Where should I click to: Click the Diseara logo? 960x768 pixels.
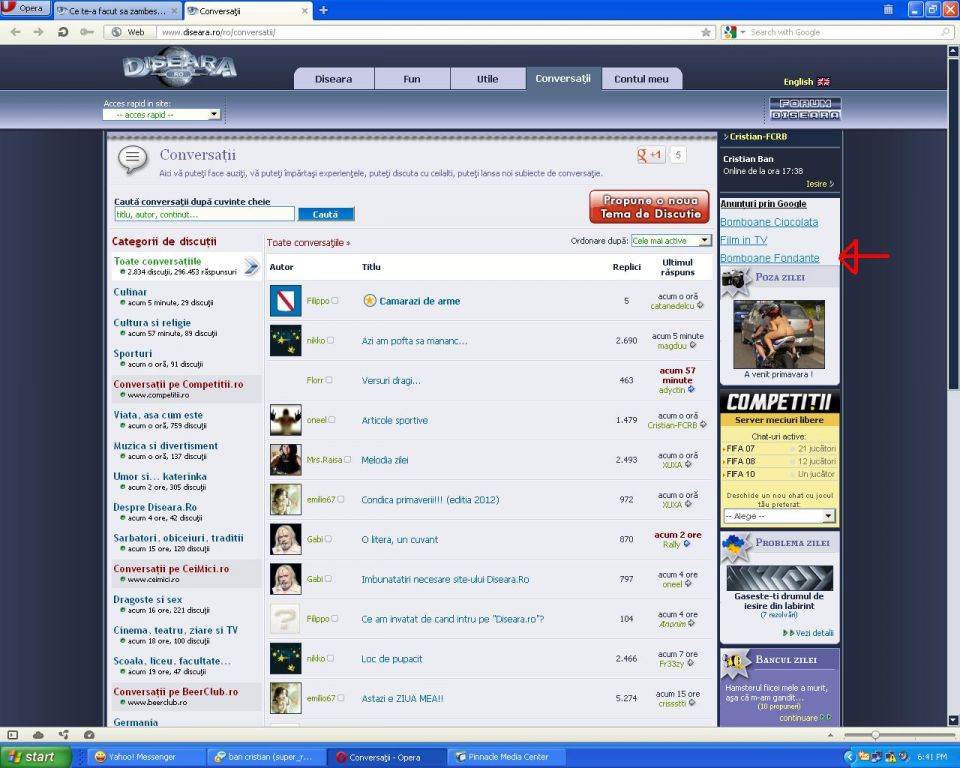pyautogui.click(x=179, y=67)
